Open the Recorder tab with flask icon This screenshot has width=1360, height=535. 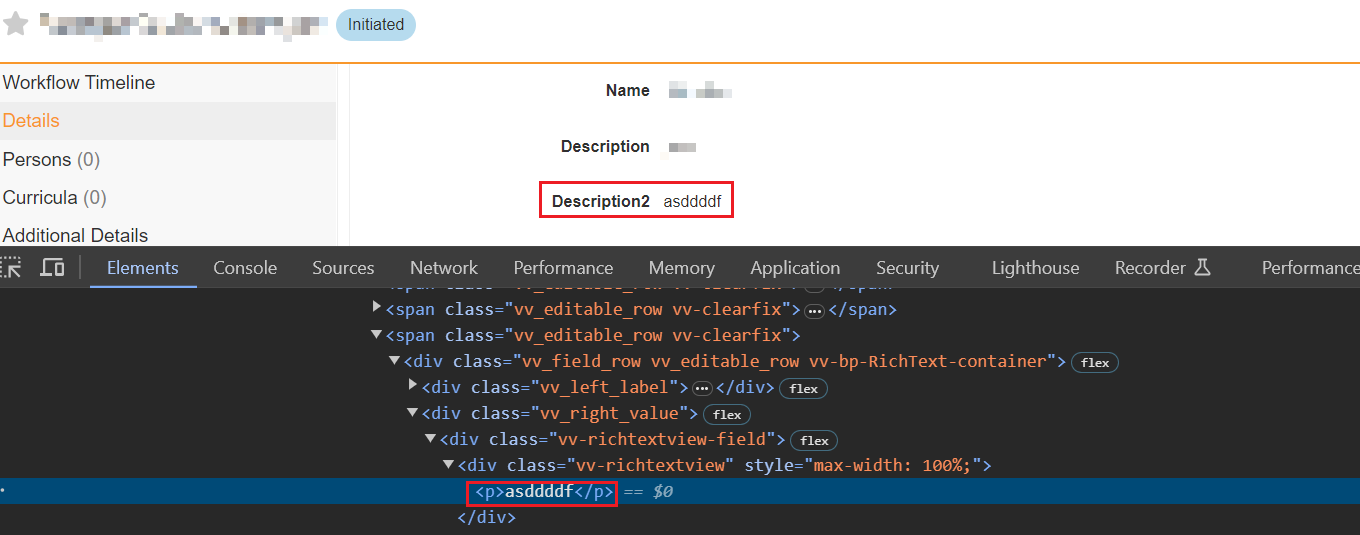pyautogui.click(x=1162, y=268)
